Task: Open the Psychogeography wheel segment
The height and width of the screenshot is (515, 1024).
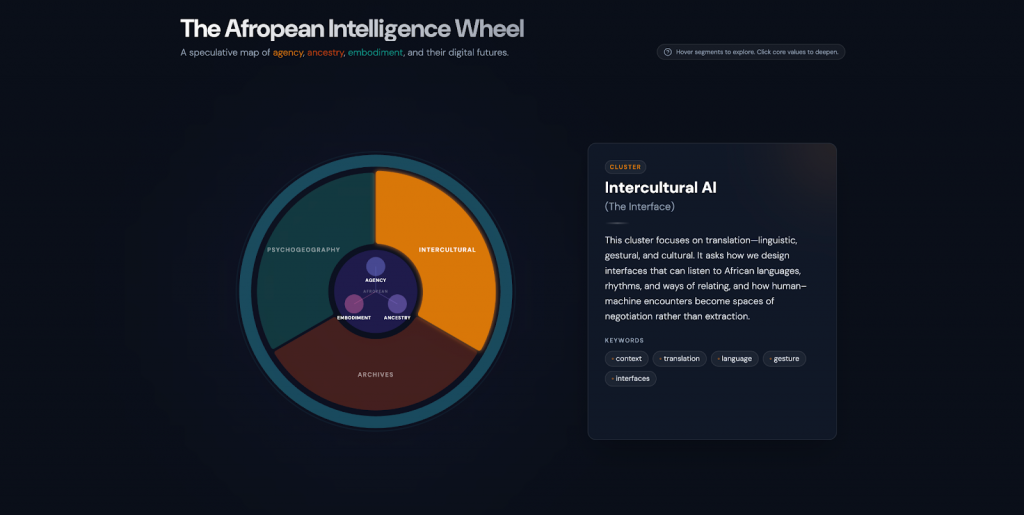Action: click(303, 249)
